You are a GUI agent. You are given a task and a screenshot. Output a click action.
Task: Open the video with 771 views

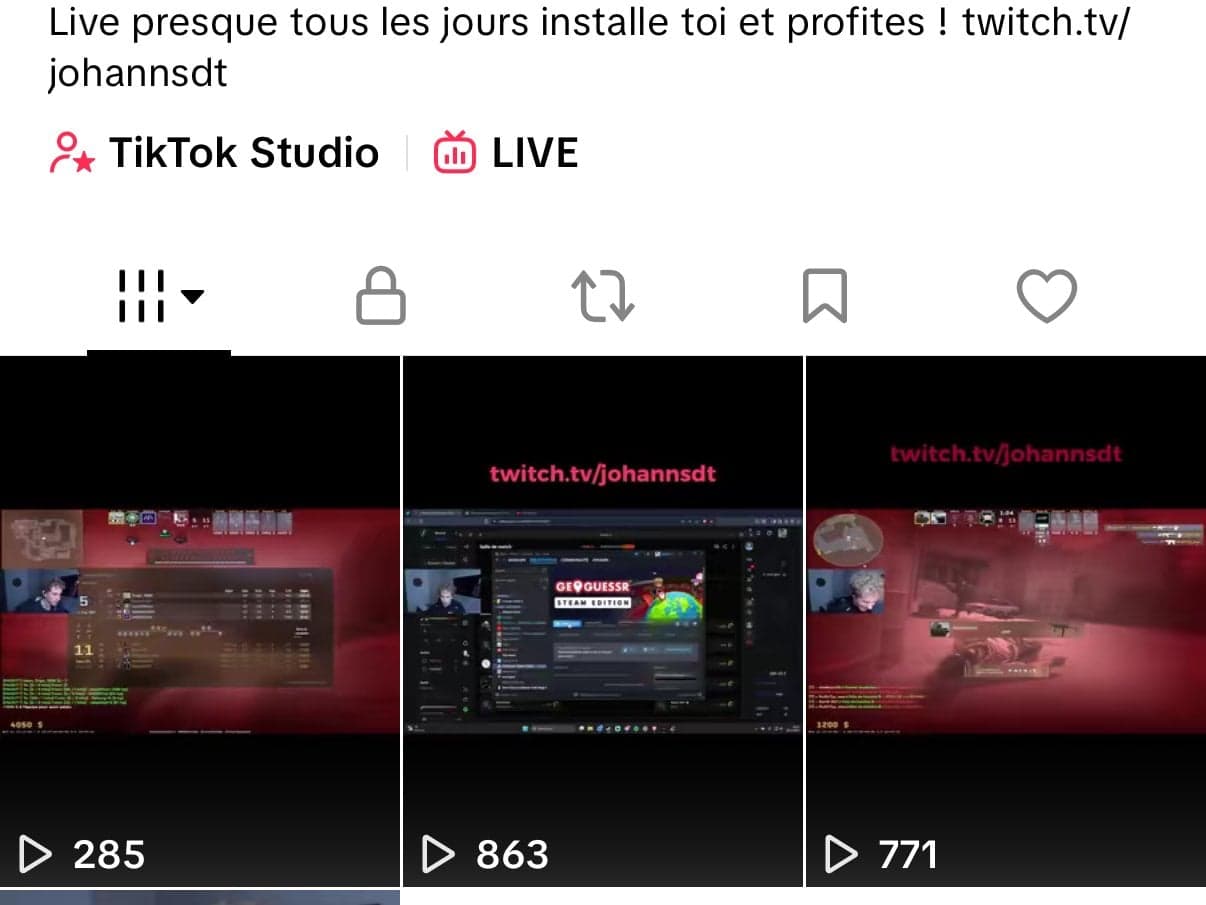coord(1006,621)
